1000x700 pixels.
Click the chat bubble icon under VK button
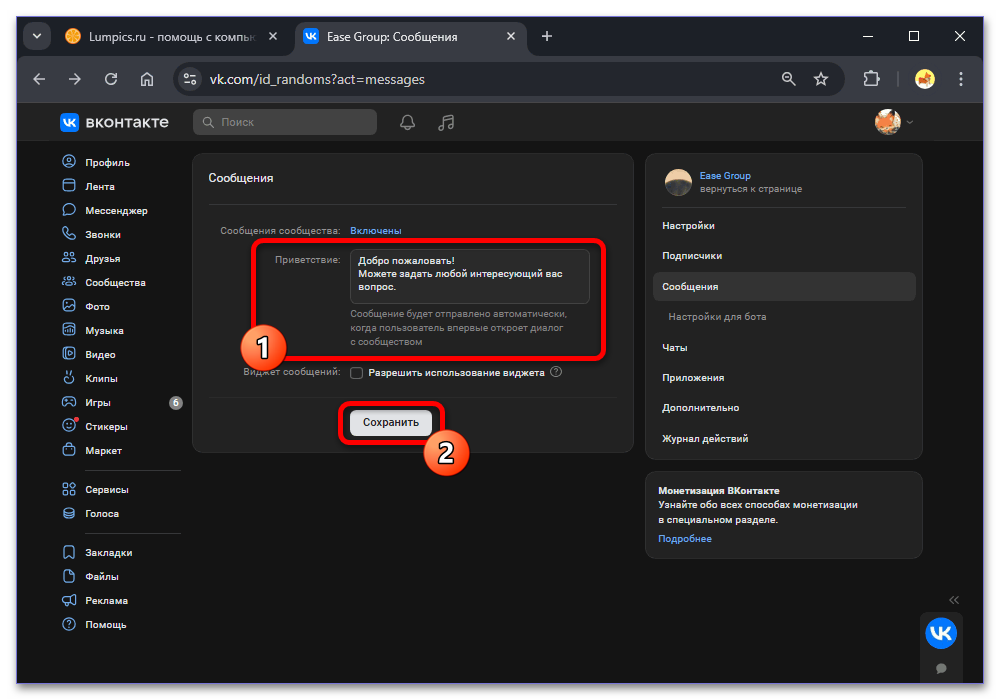tap(941, 668)
